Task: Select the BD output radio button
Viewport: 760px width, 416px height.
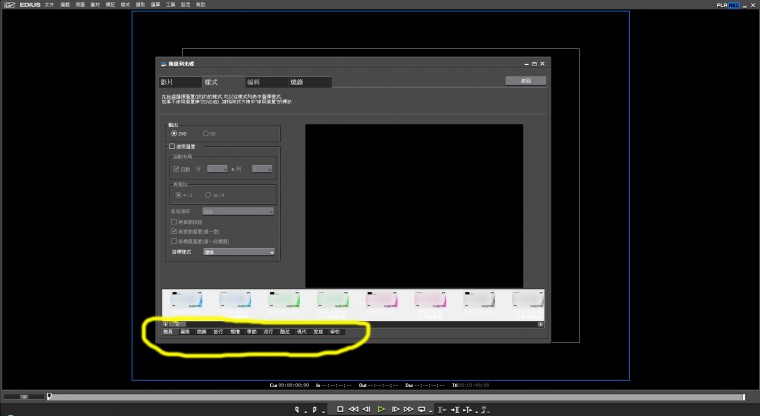Action: coord(206,133)
